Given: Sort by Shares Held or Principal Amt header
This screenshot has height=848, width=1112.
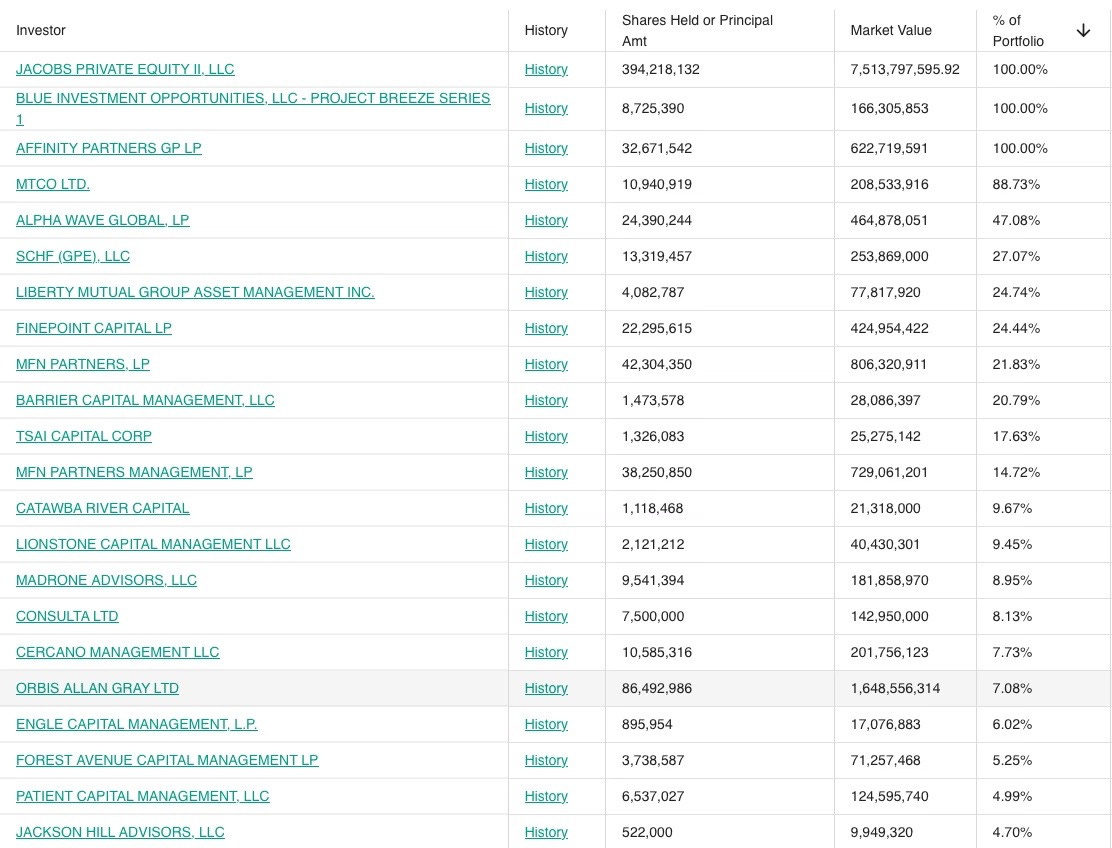Looking at the screenshot, I should click(x=697, y=30).
